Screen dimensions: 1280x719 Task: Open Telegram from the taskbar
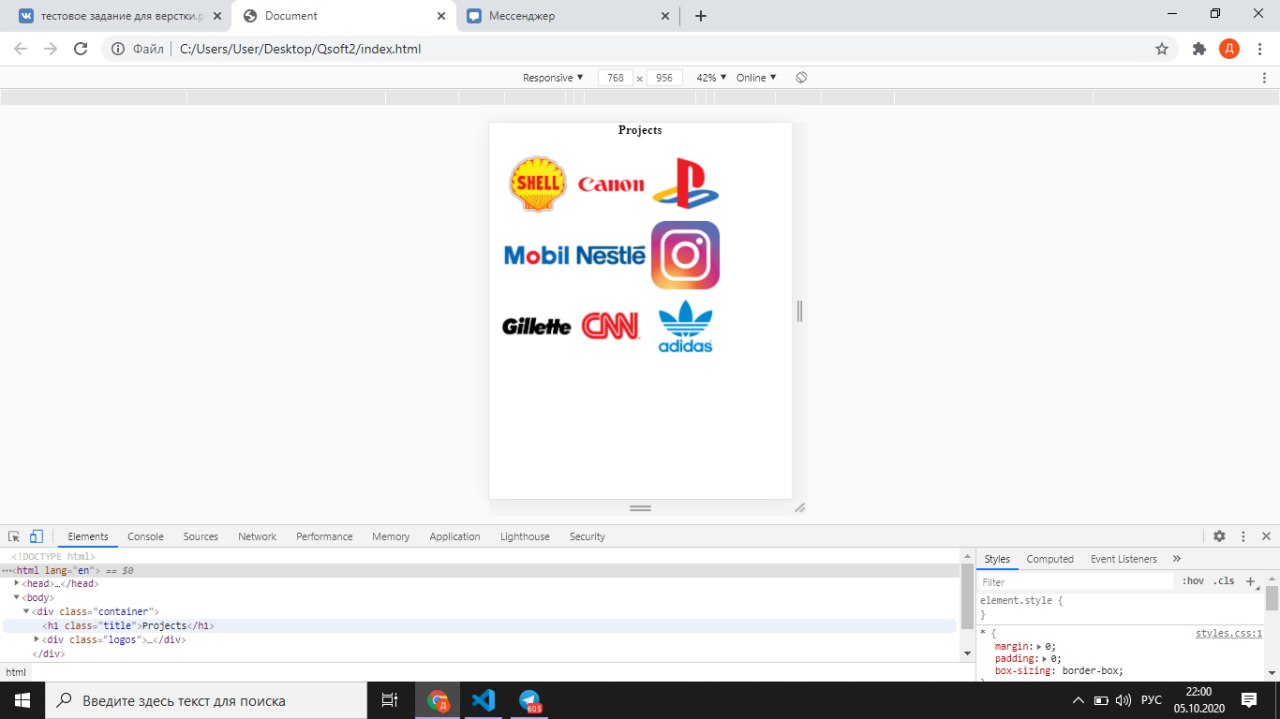click(x=529, y=700)
